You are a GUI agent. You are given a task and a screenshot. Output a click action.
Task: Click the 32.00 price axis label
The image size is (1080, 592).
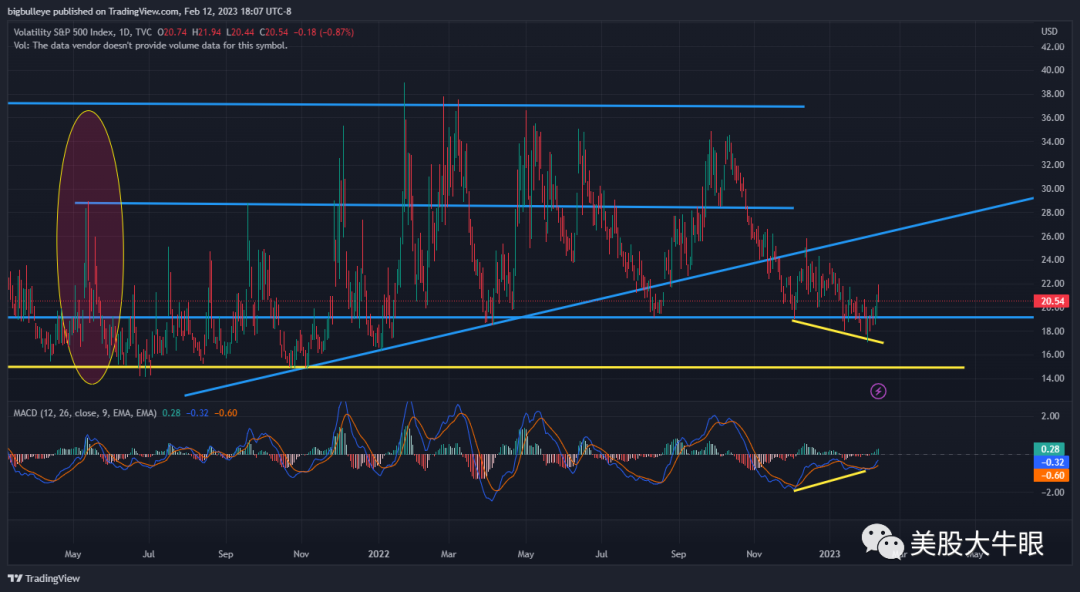click(x=1052, y=165)
